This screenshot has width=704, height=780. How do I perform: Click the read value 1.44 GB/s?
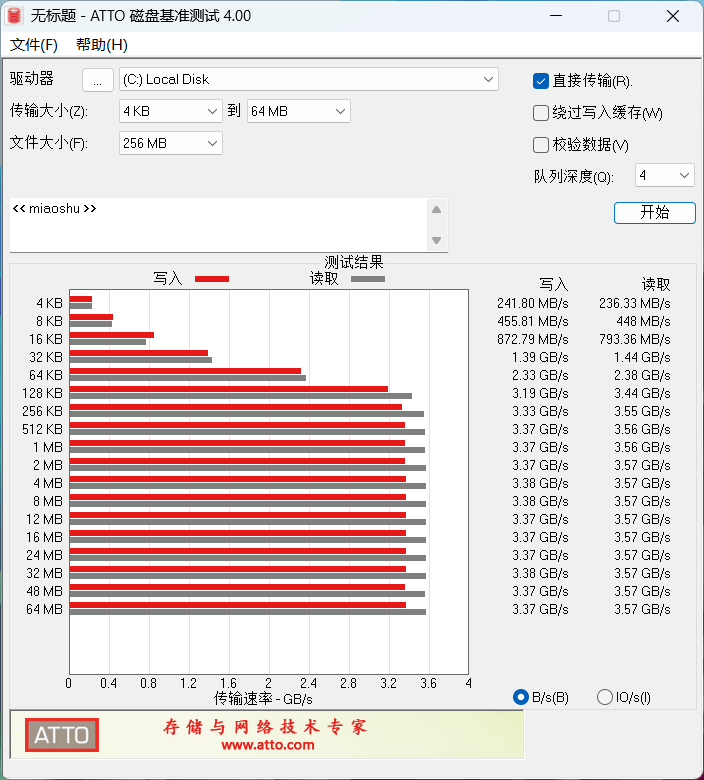(x=642, y=357)
